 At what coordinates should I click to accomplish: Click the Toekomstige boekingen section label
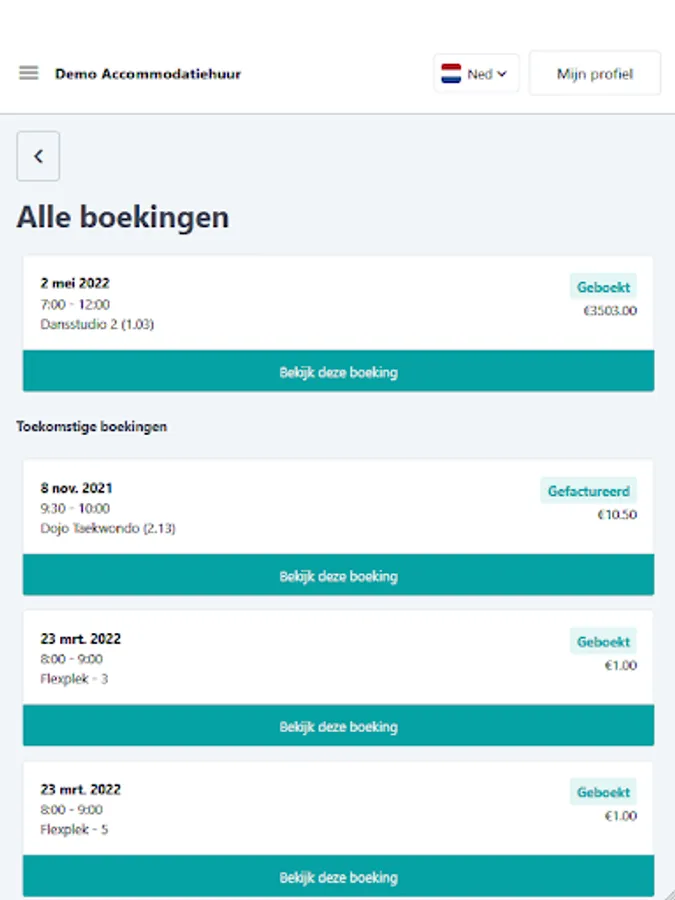[x=92, y=427]
